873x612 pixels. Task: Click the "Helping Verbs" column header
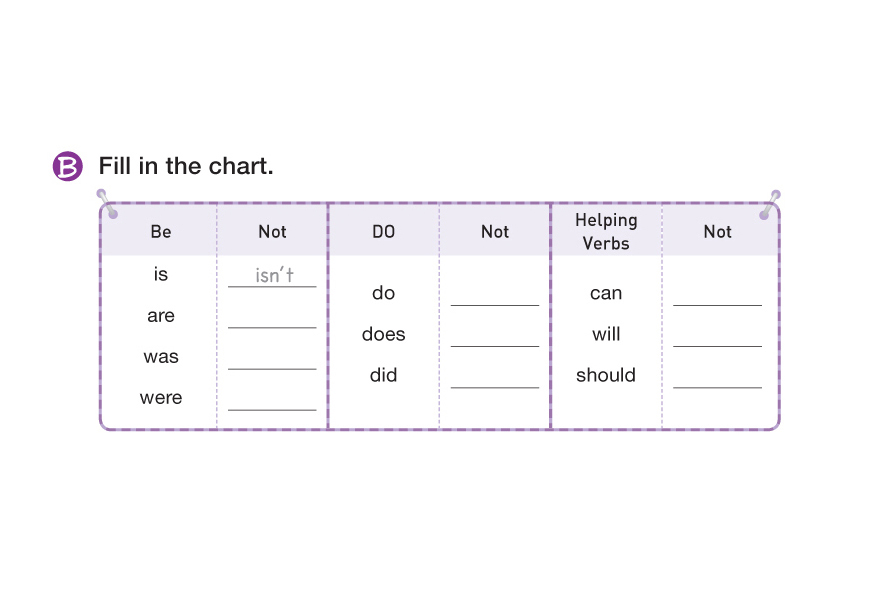click(606, 231)
